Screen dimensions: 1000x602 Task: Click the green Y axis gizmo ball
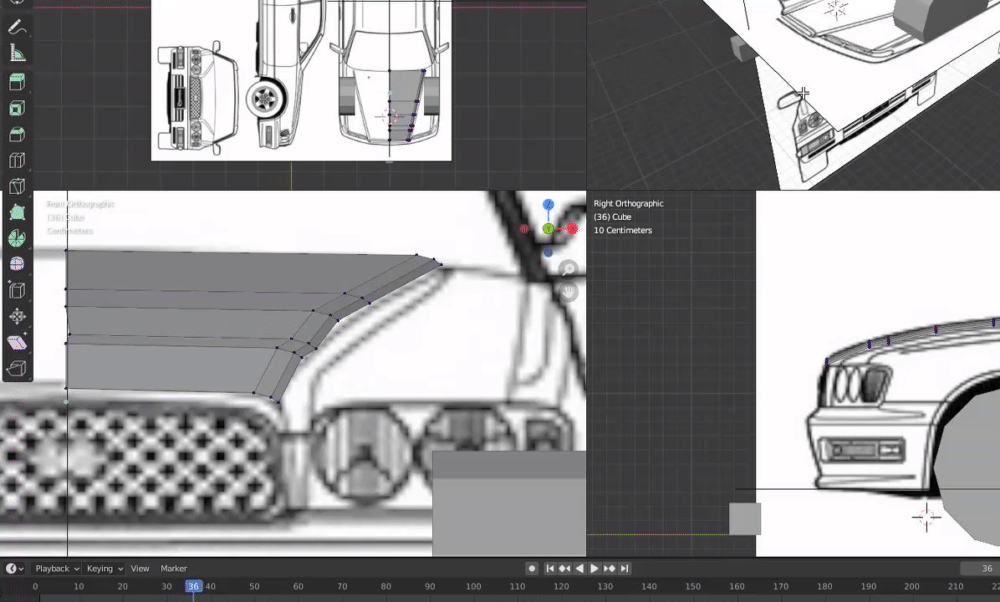point(548,228)
